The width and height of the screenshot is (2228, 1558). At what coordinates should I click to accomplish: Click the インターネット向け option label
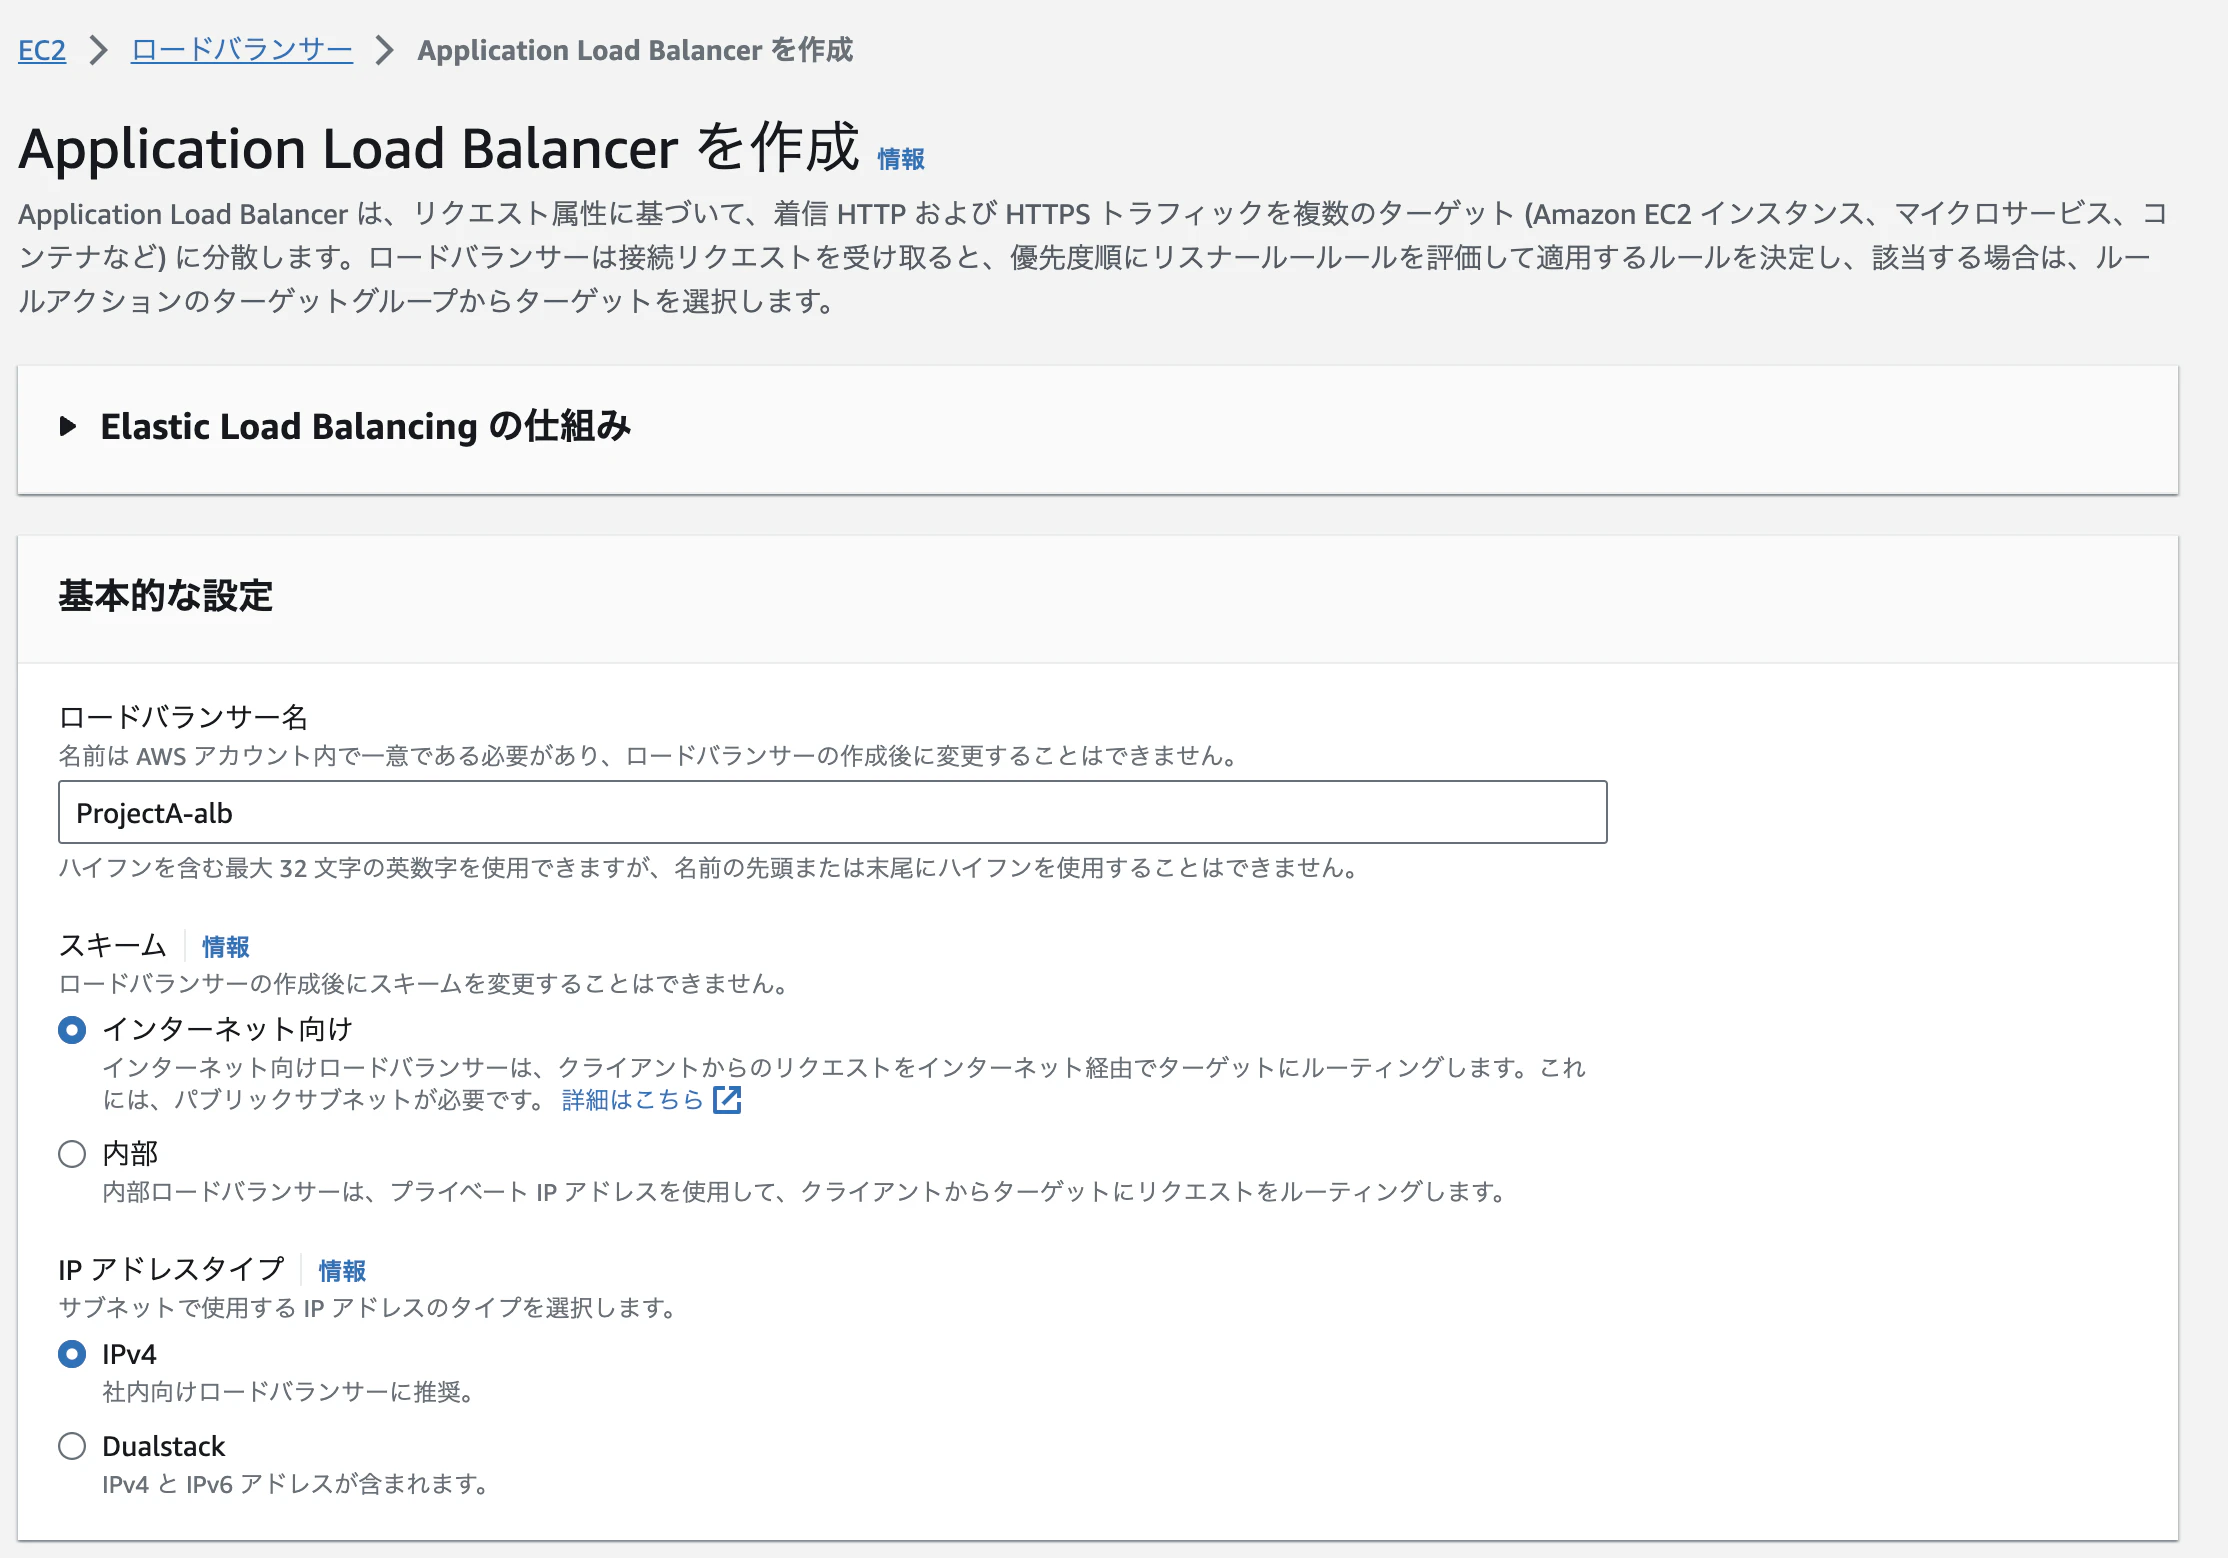[228, 1029]
